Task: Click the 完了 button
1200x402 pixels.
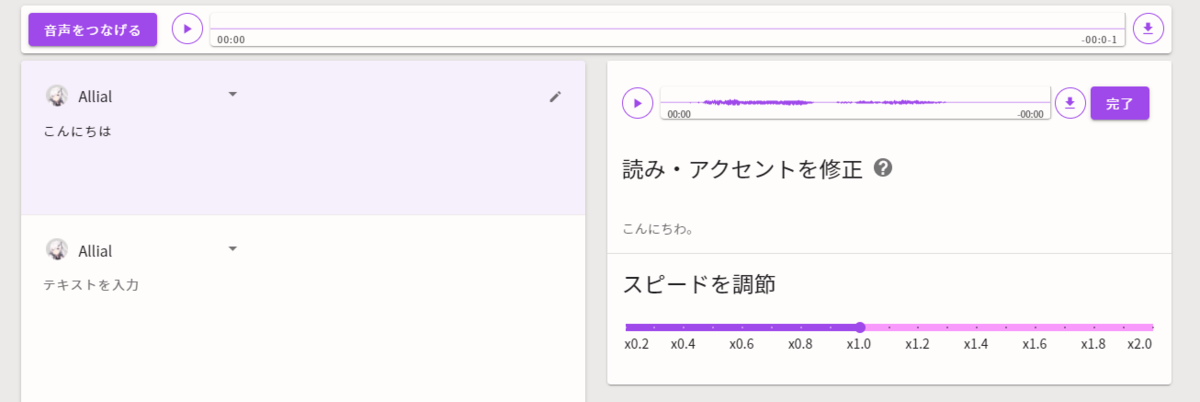Action: [1120, 103]
